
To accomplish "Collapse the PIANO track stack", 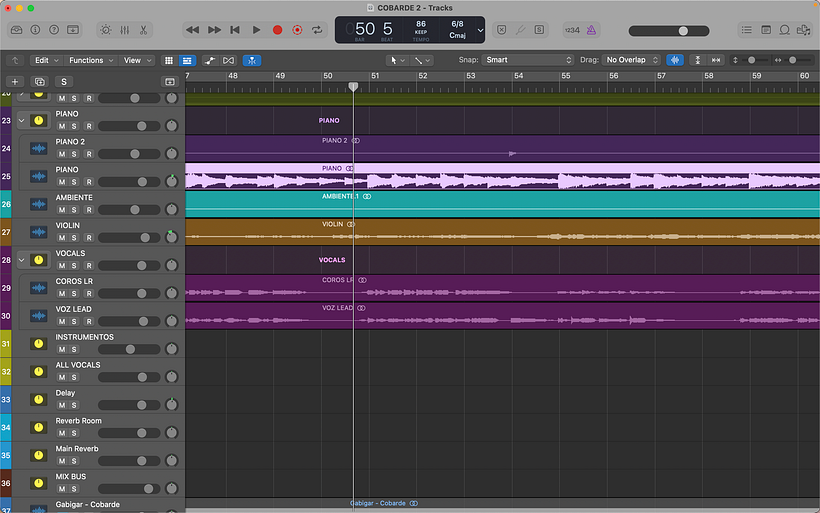I will (x=21, y=121).
